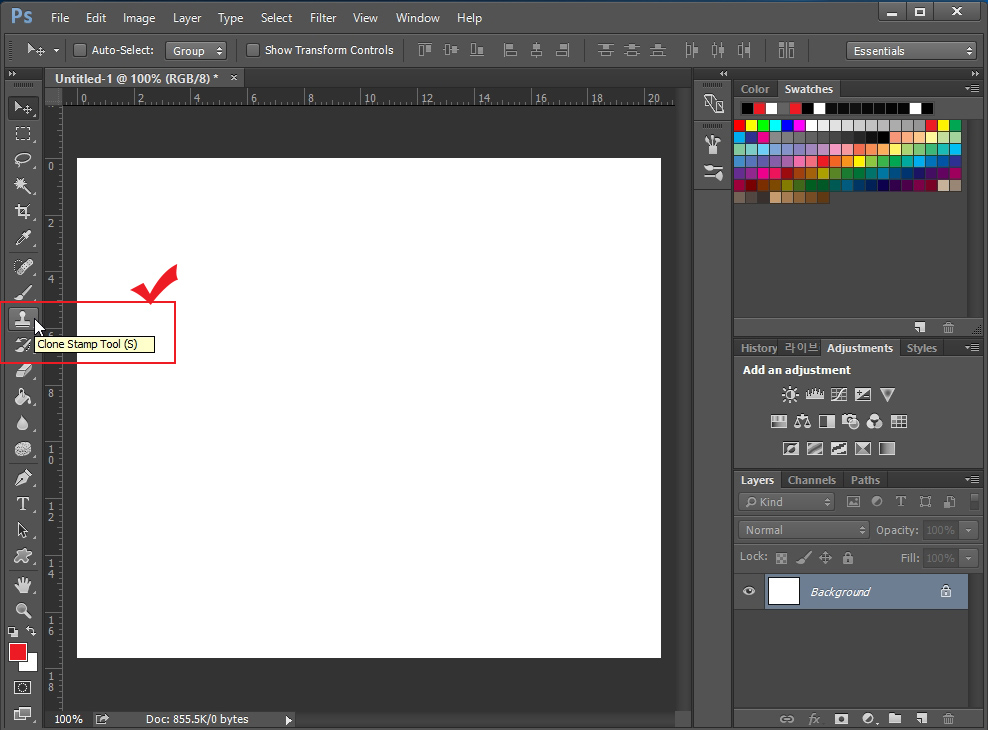Toggle lock position
This screenshot has height=730, width=988.
coord(825,558)
